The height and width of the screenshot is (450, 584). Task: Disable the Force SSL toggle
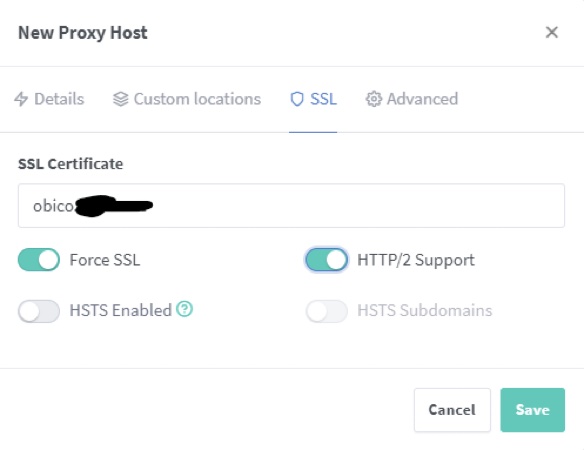pos(39,260)
